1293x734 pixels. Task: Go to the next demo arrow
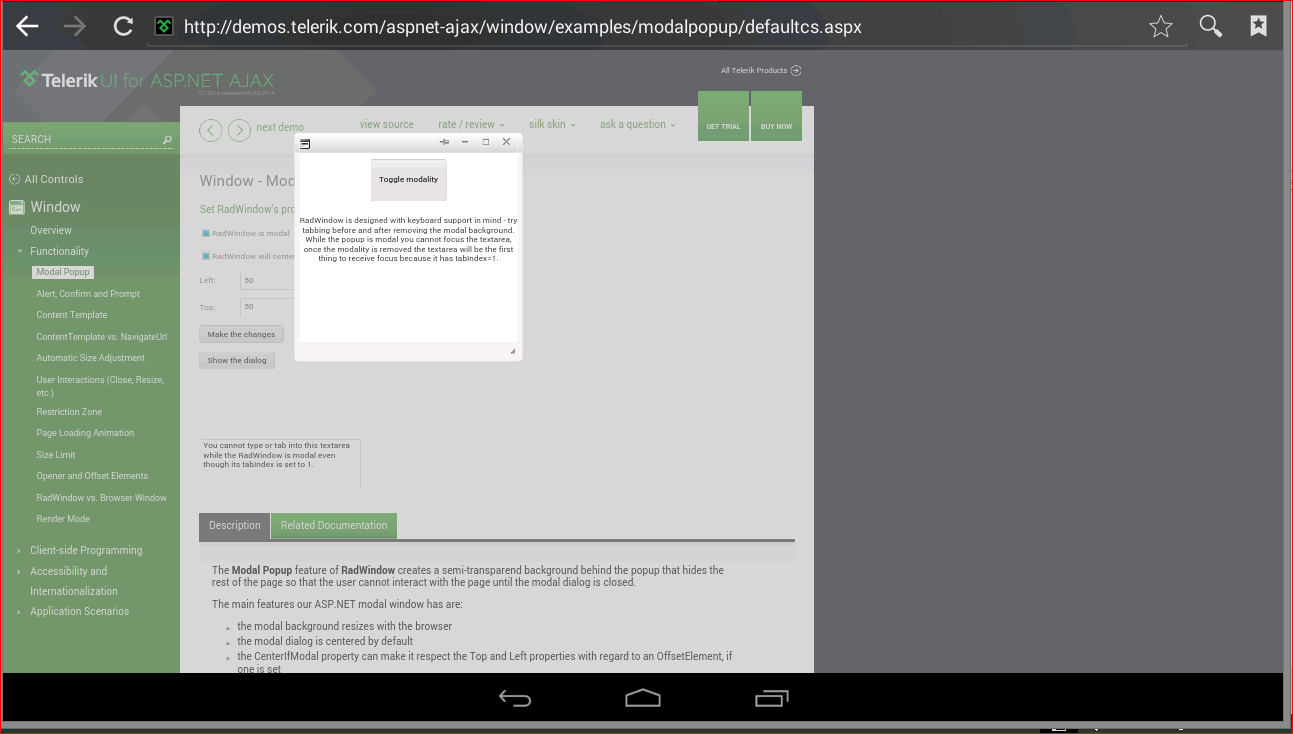click(x=239, y=130)
